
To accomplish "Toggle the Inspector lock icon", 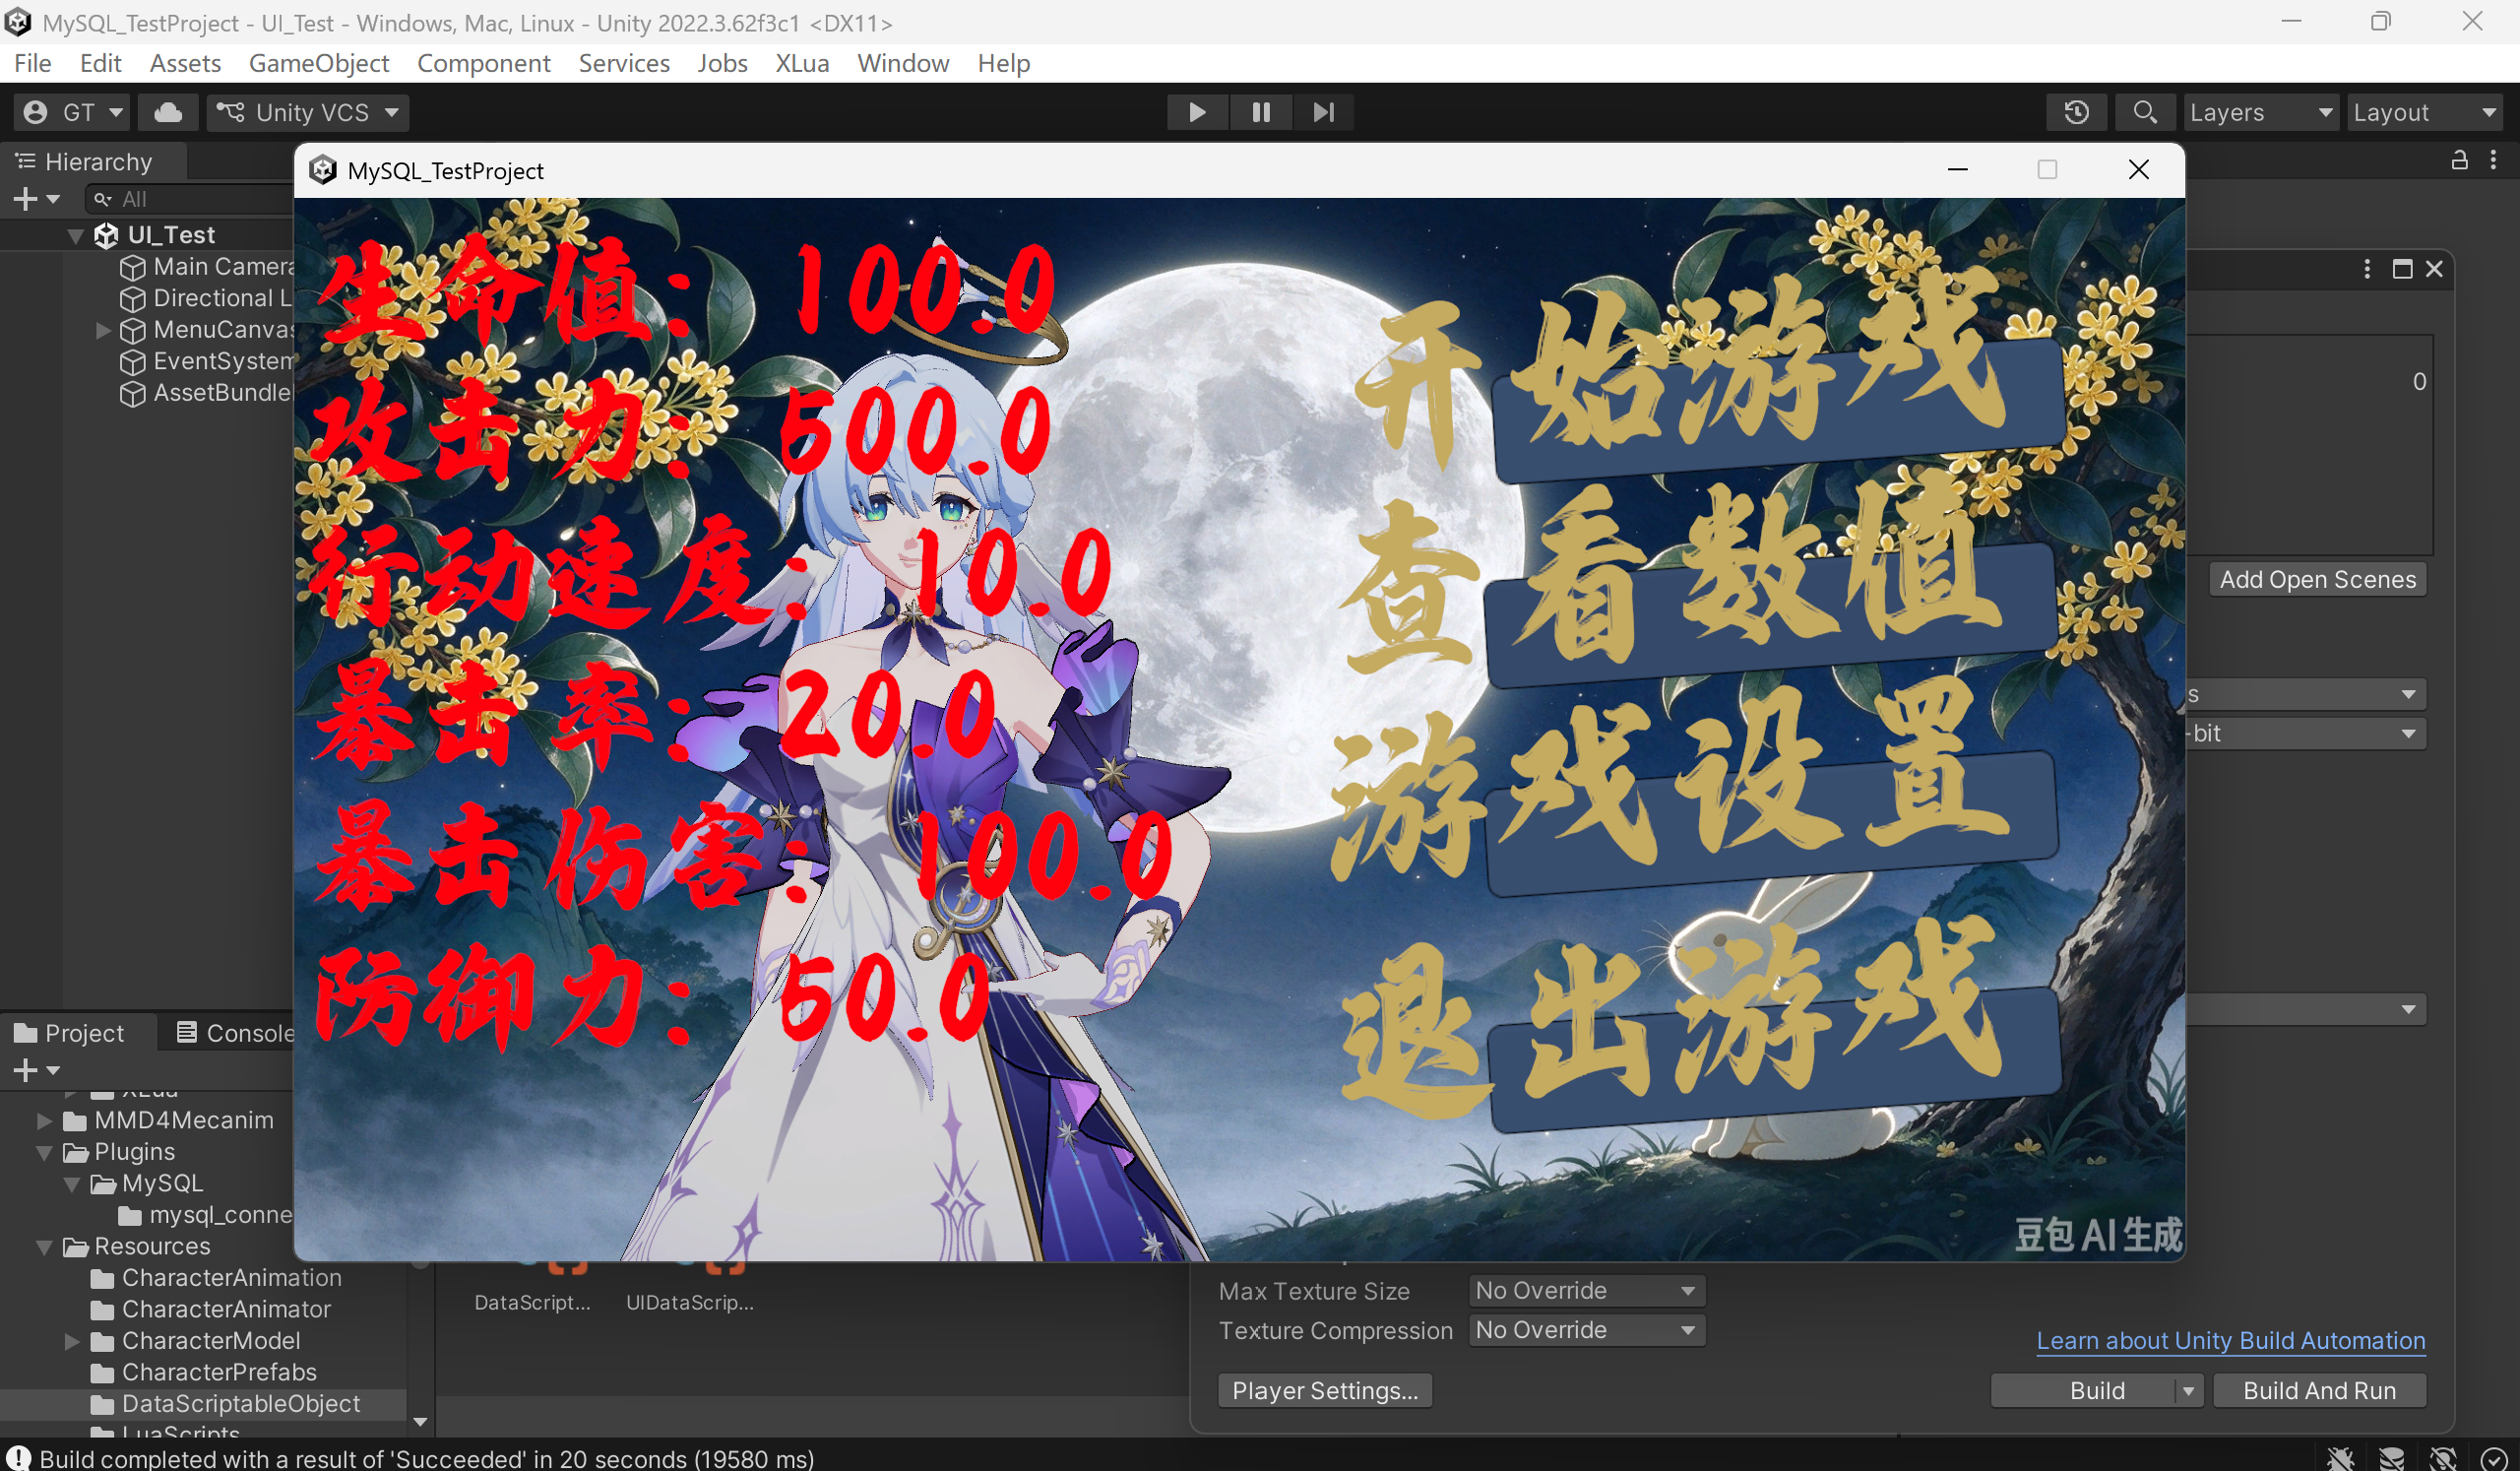I will click(2459, 160).
